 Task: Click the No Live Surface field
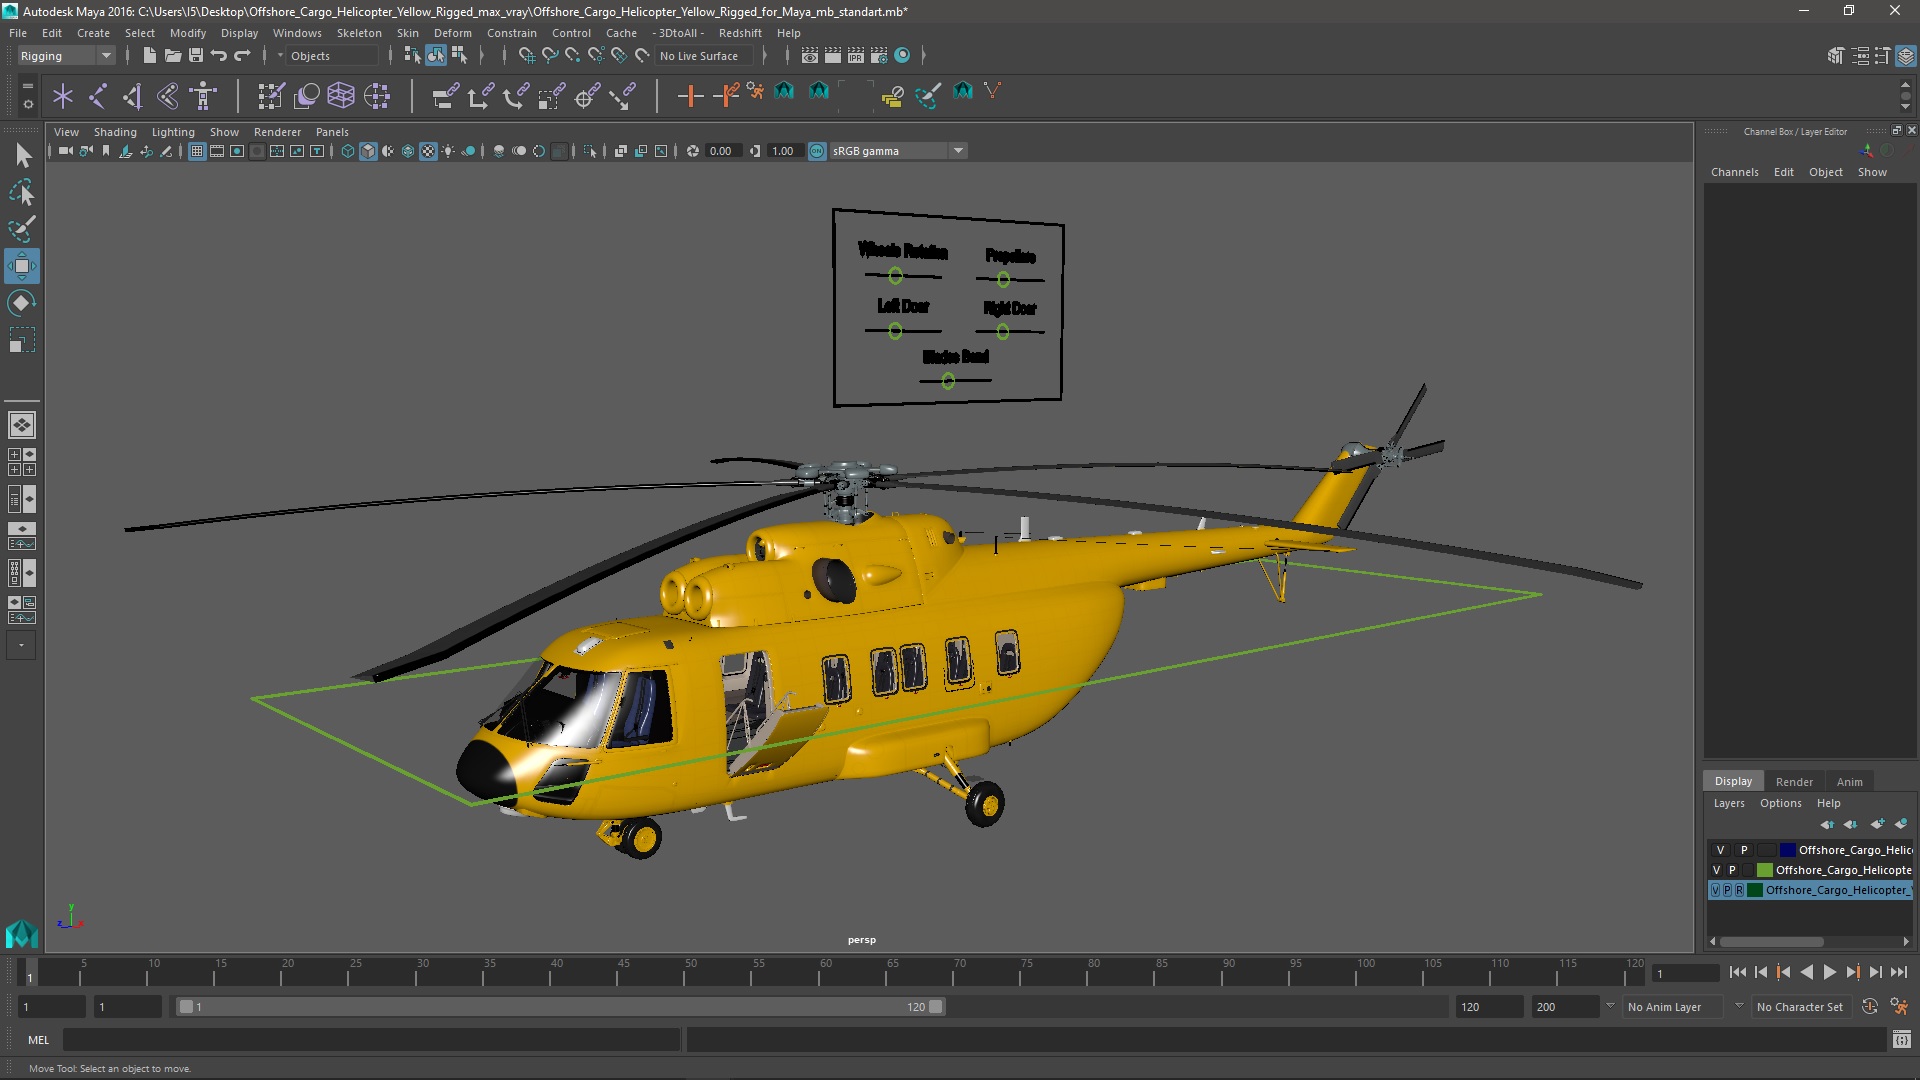pyautogui.click(x=705, y=56)
